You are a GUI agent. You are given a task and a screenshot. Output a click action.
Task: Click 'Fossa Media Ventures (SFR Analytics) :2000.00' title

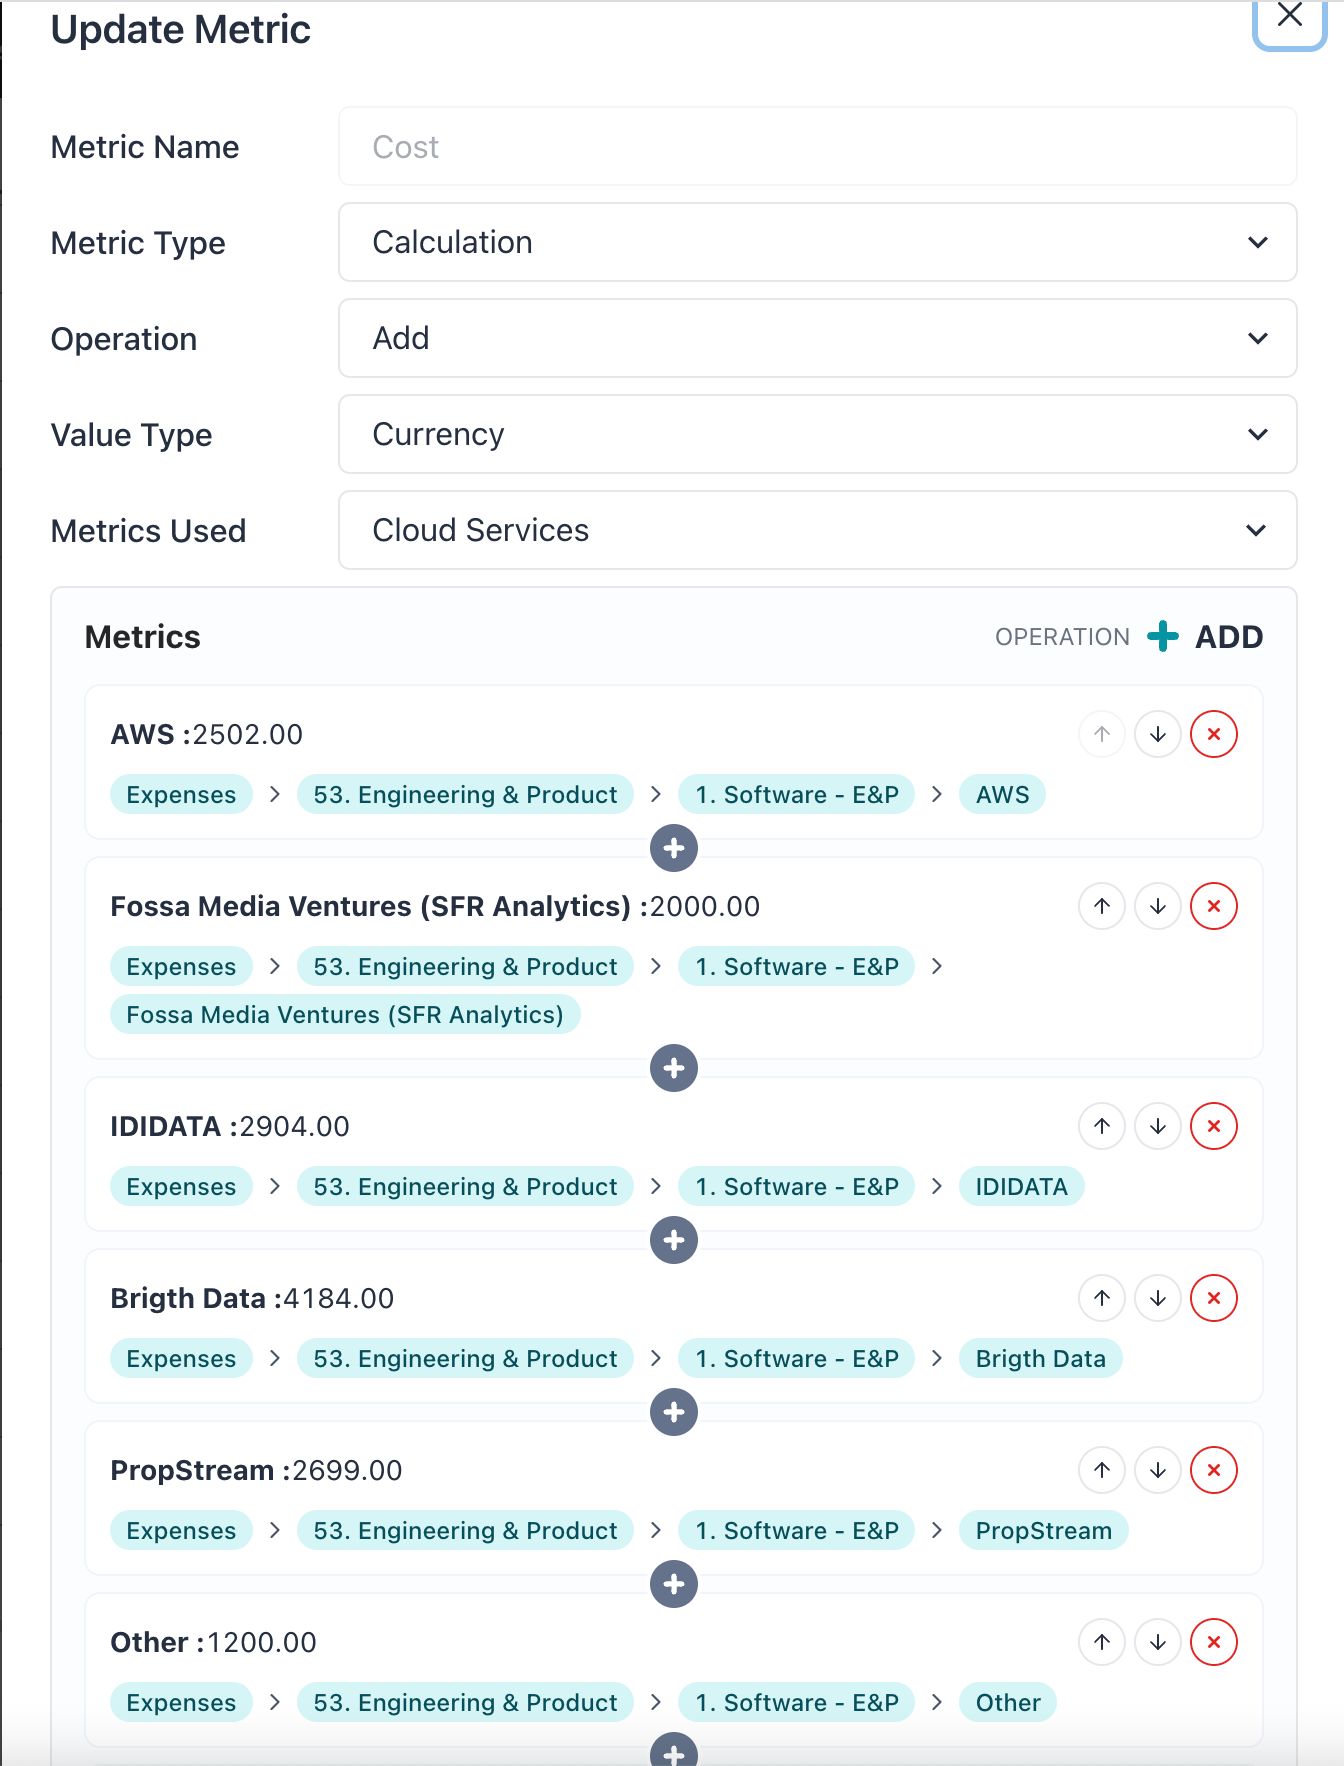[435, 906]
